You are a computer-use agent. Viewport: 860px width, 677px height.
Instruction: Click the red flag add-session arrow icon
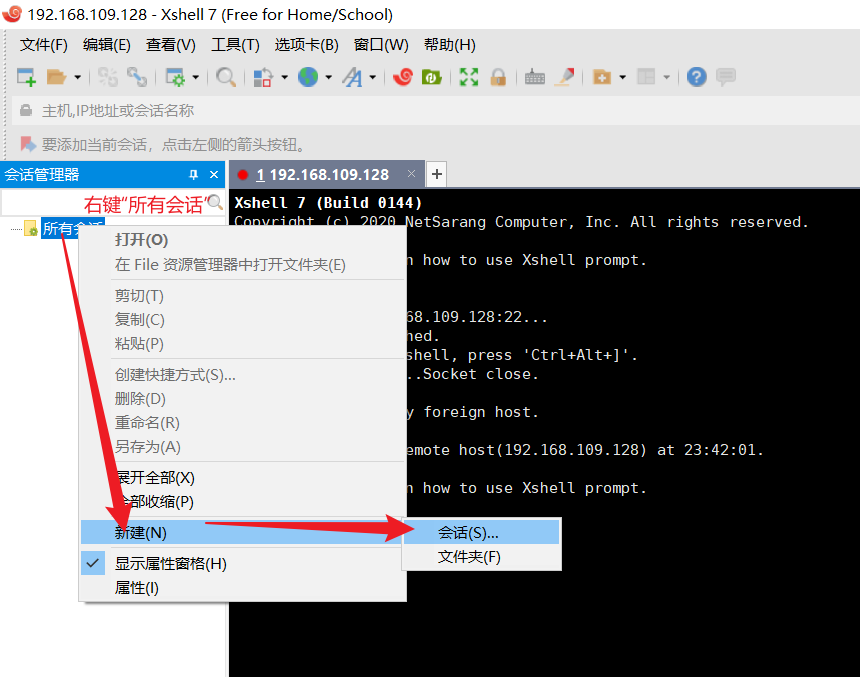(x=28, y=144)
